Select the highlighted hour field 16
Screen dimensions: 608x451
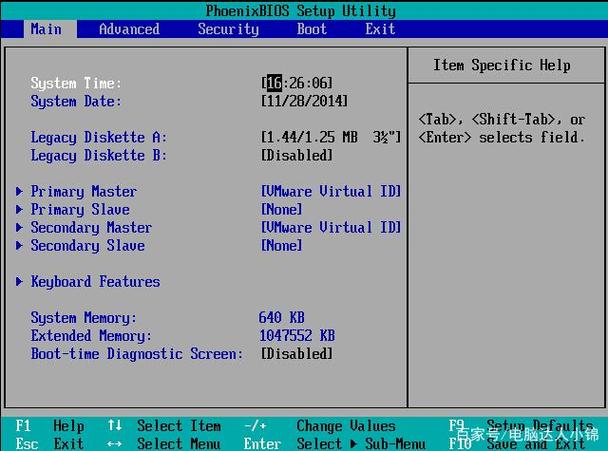tap(274, 83)
